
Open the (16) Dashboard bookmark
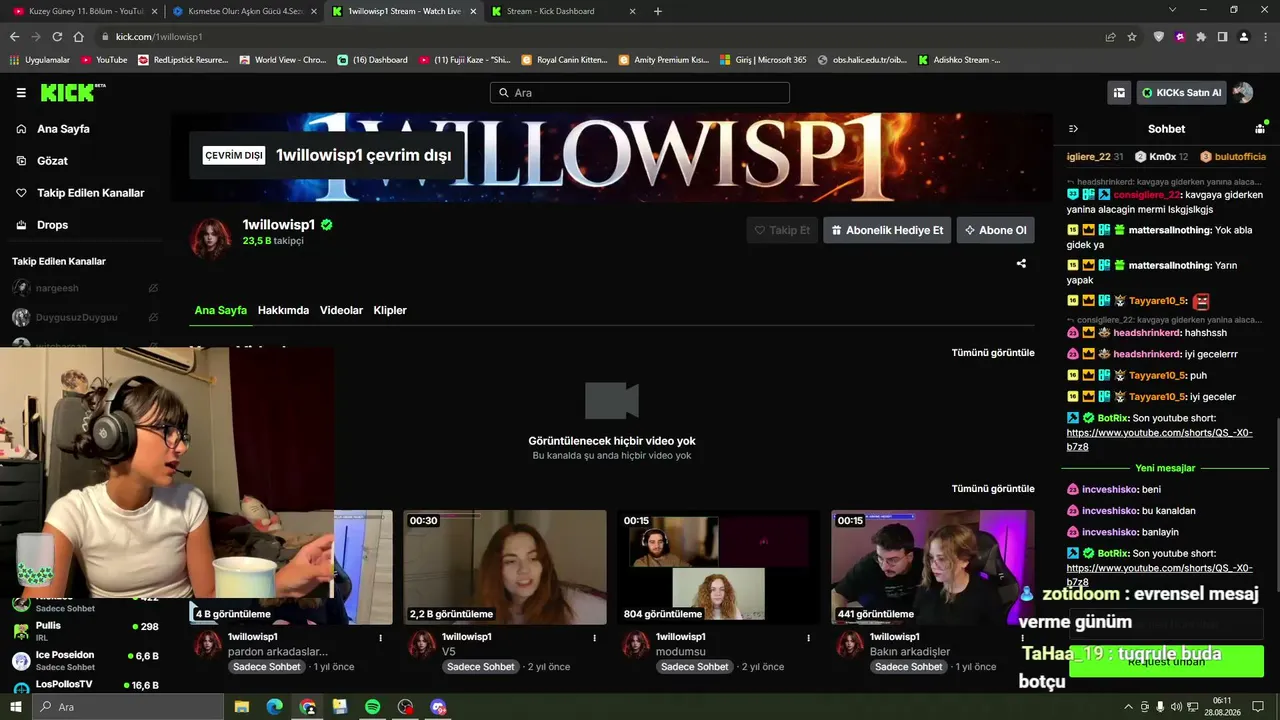pos(372,60)
